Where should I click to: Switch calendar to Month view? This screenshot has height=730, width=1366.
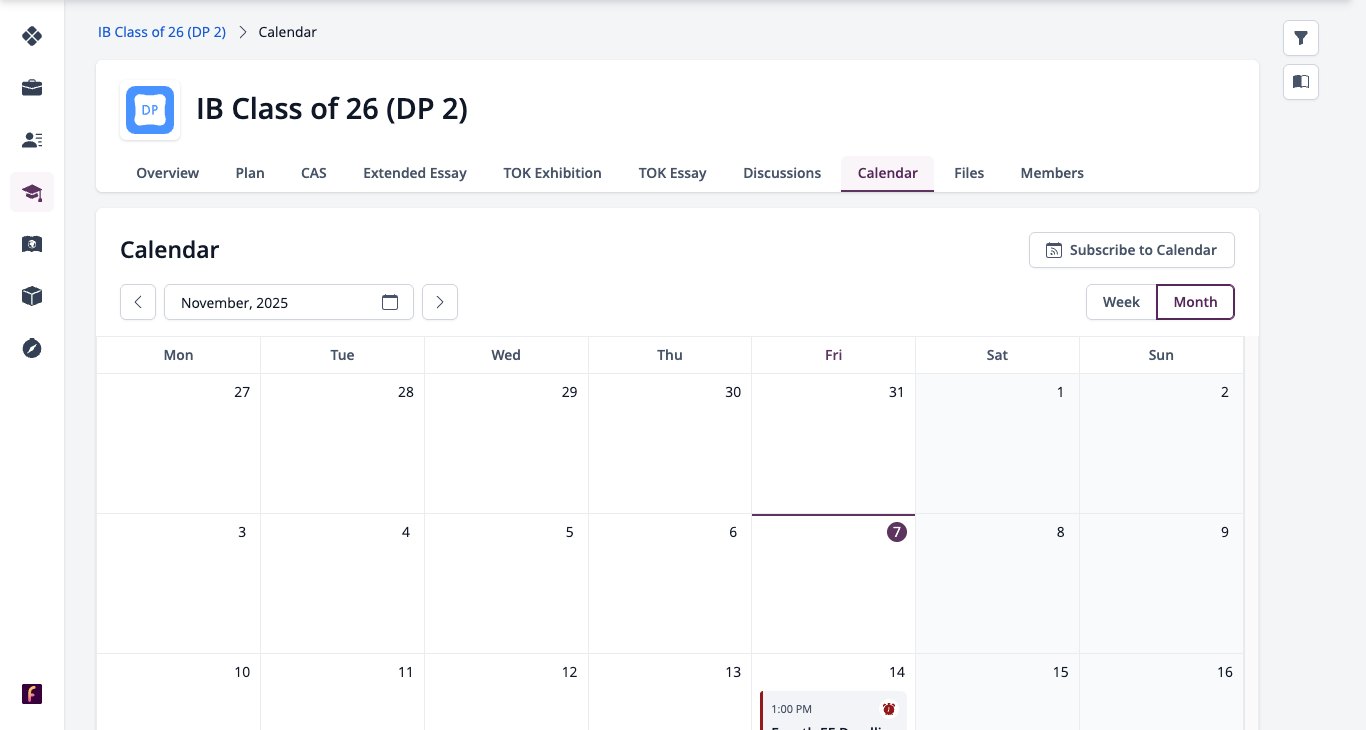point(1195,302)
